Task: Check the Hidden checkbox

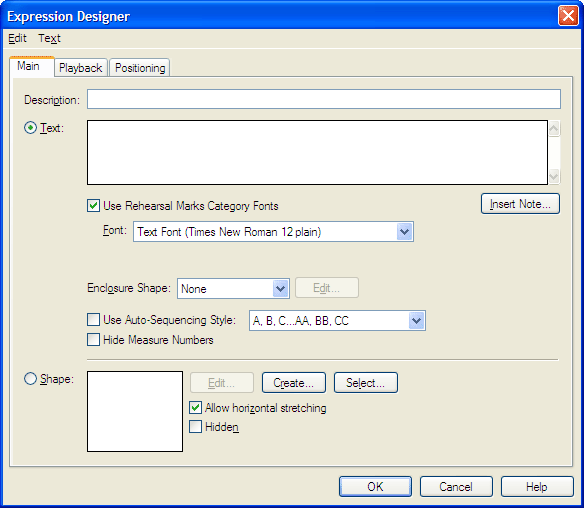Action: point(195,427)
